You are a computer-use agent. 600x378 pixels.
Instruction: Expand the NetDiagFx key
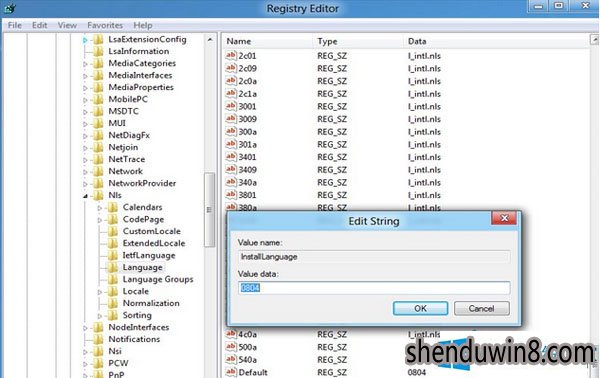[x=85, y=136]
